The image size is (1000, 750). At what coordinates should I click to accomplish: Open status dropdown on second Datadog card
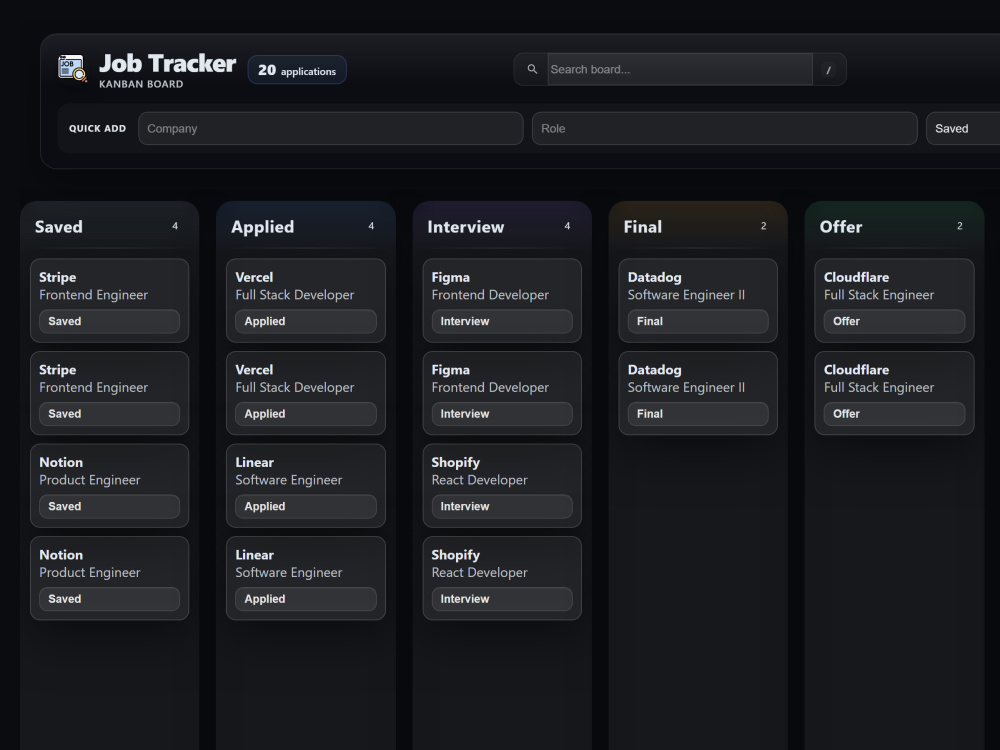(698, 414)
